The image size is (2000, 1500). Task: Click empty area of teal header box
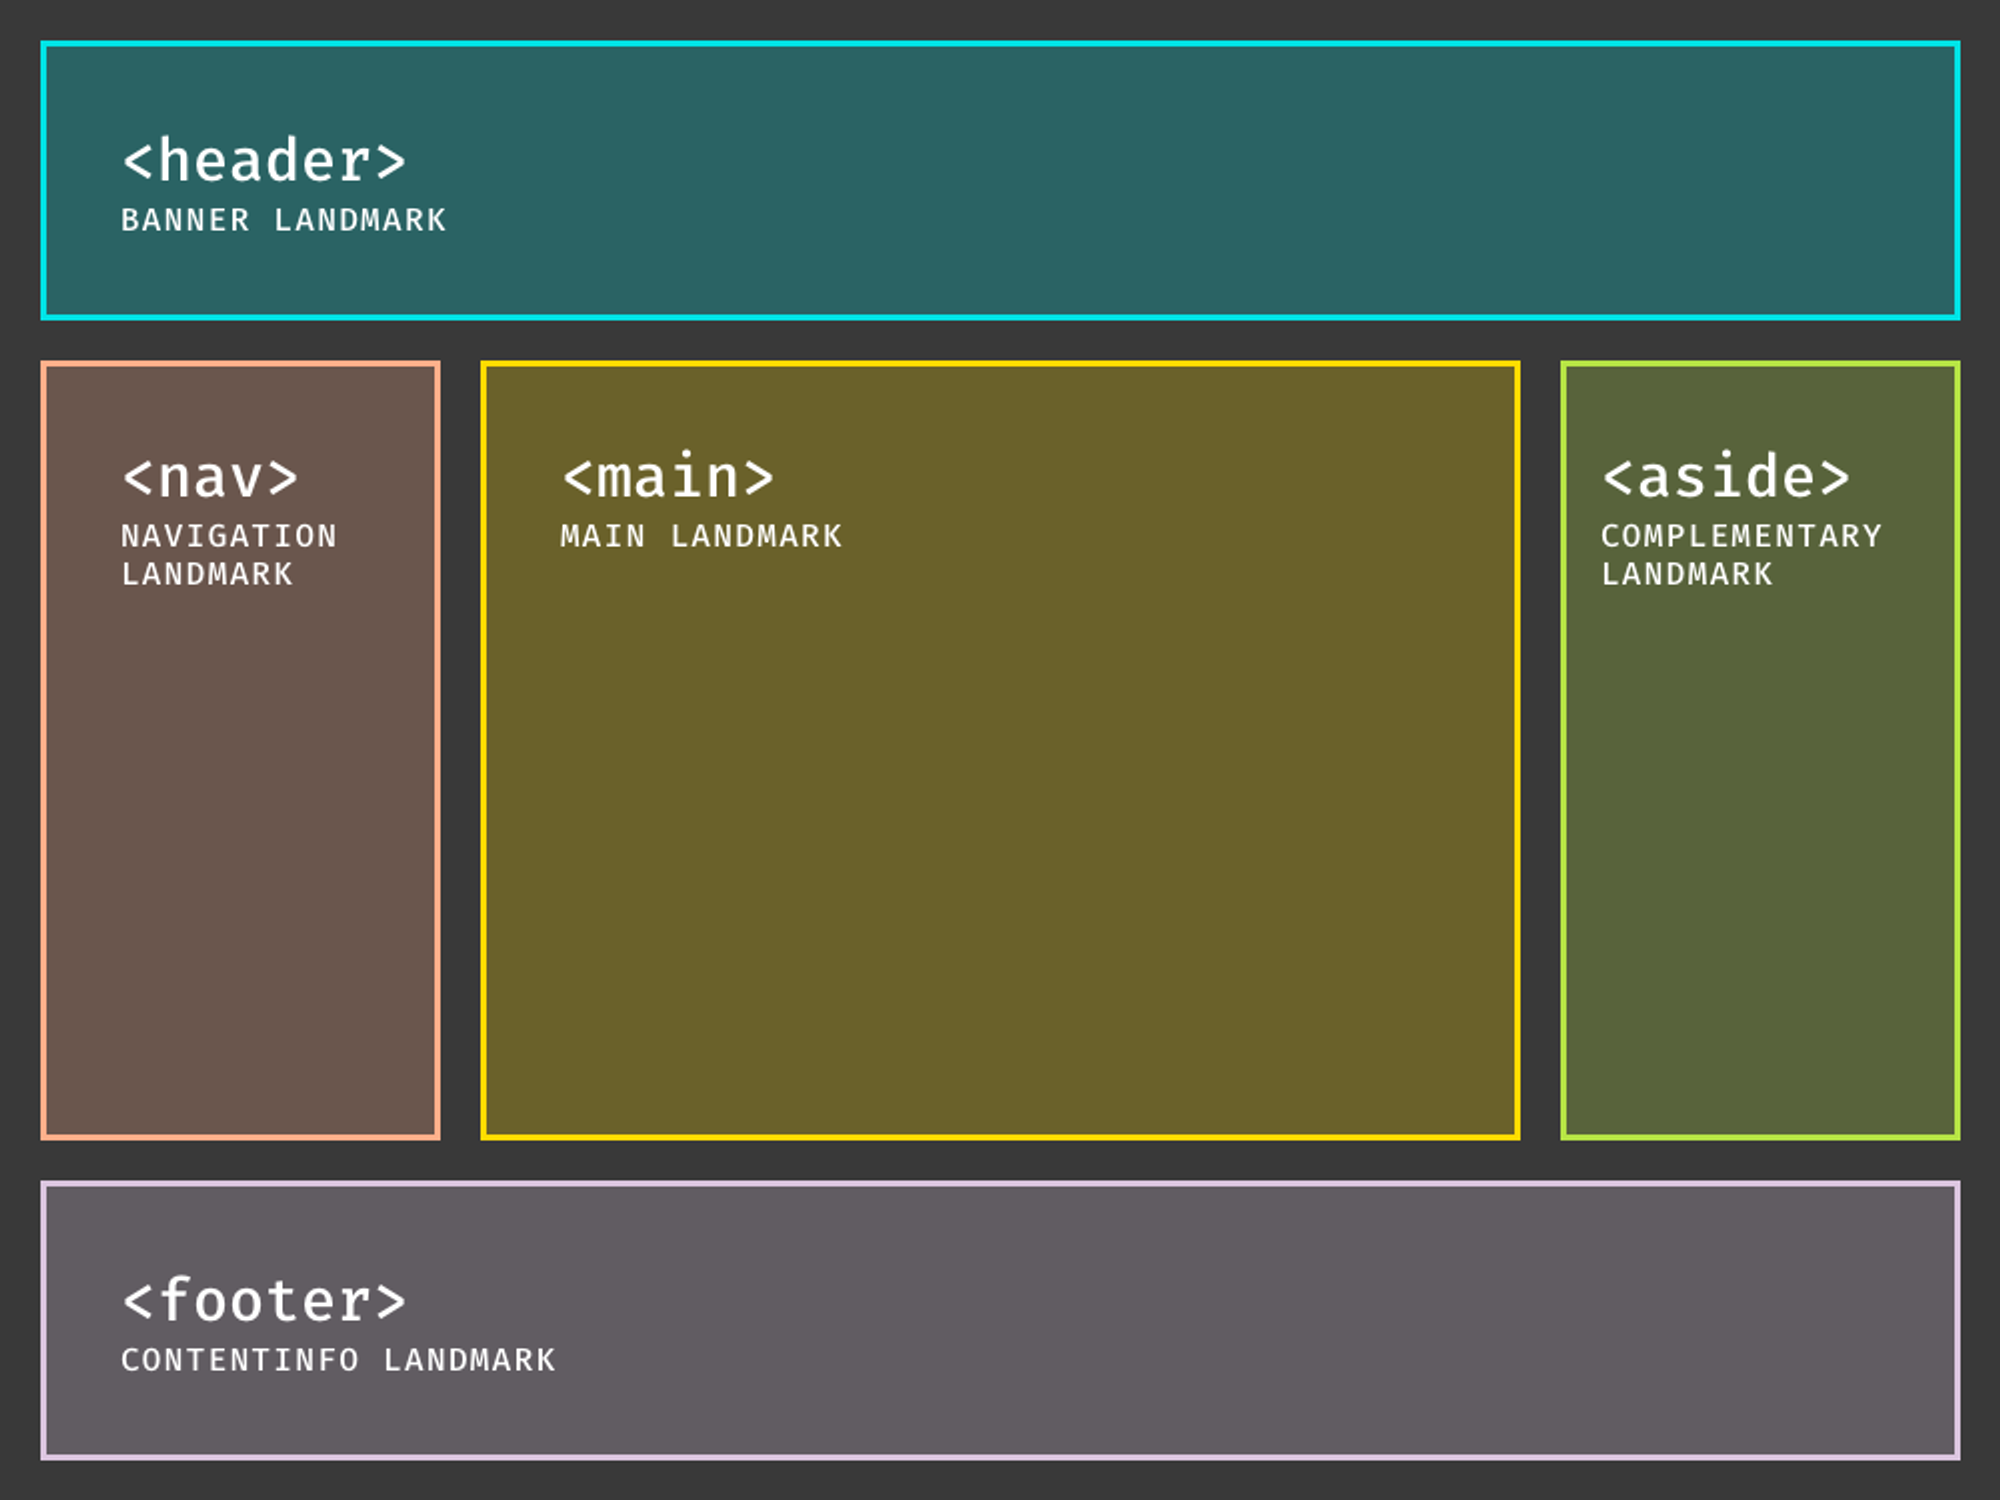(1200, 180)
